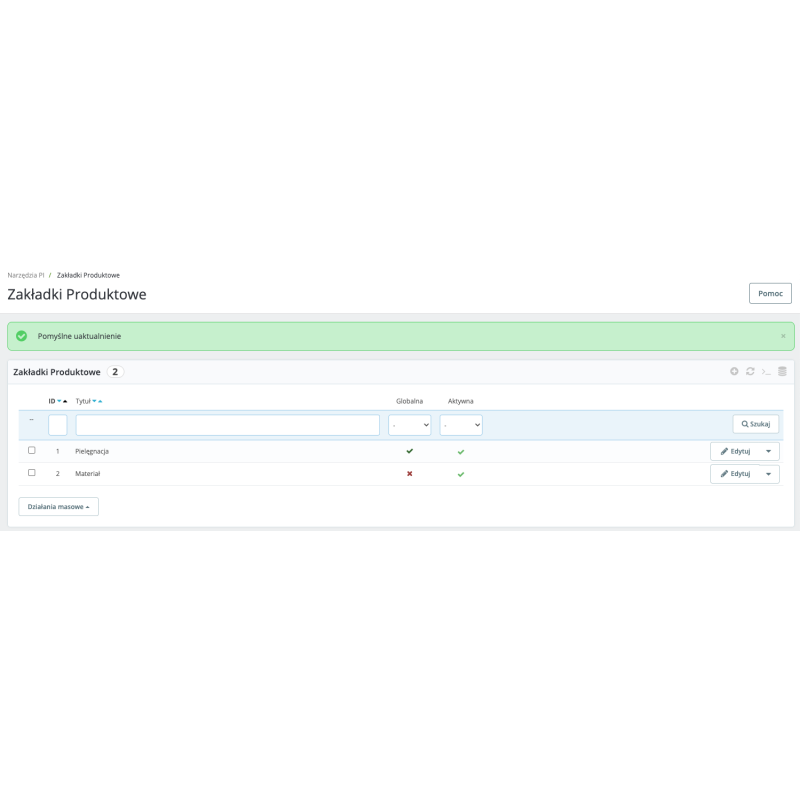
Task: Check the Materiał row checkbox
Action: (x=32, y=472)
